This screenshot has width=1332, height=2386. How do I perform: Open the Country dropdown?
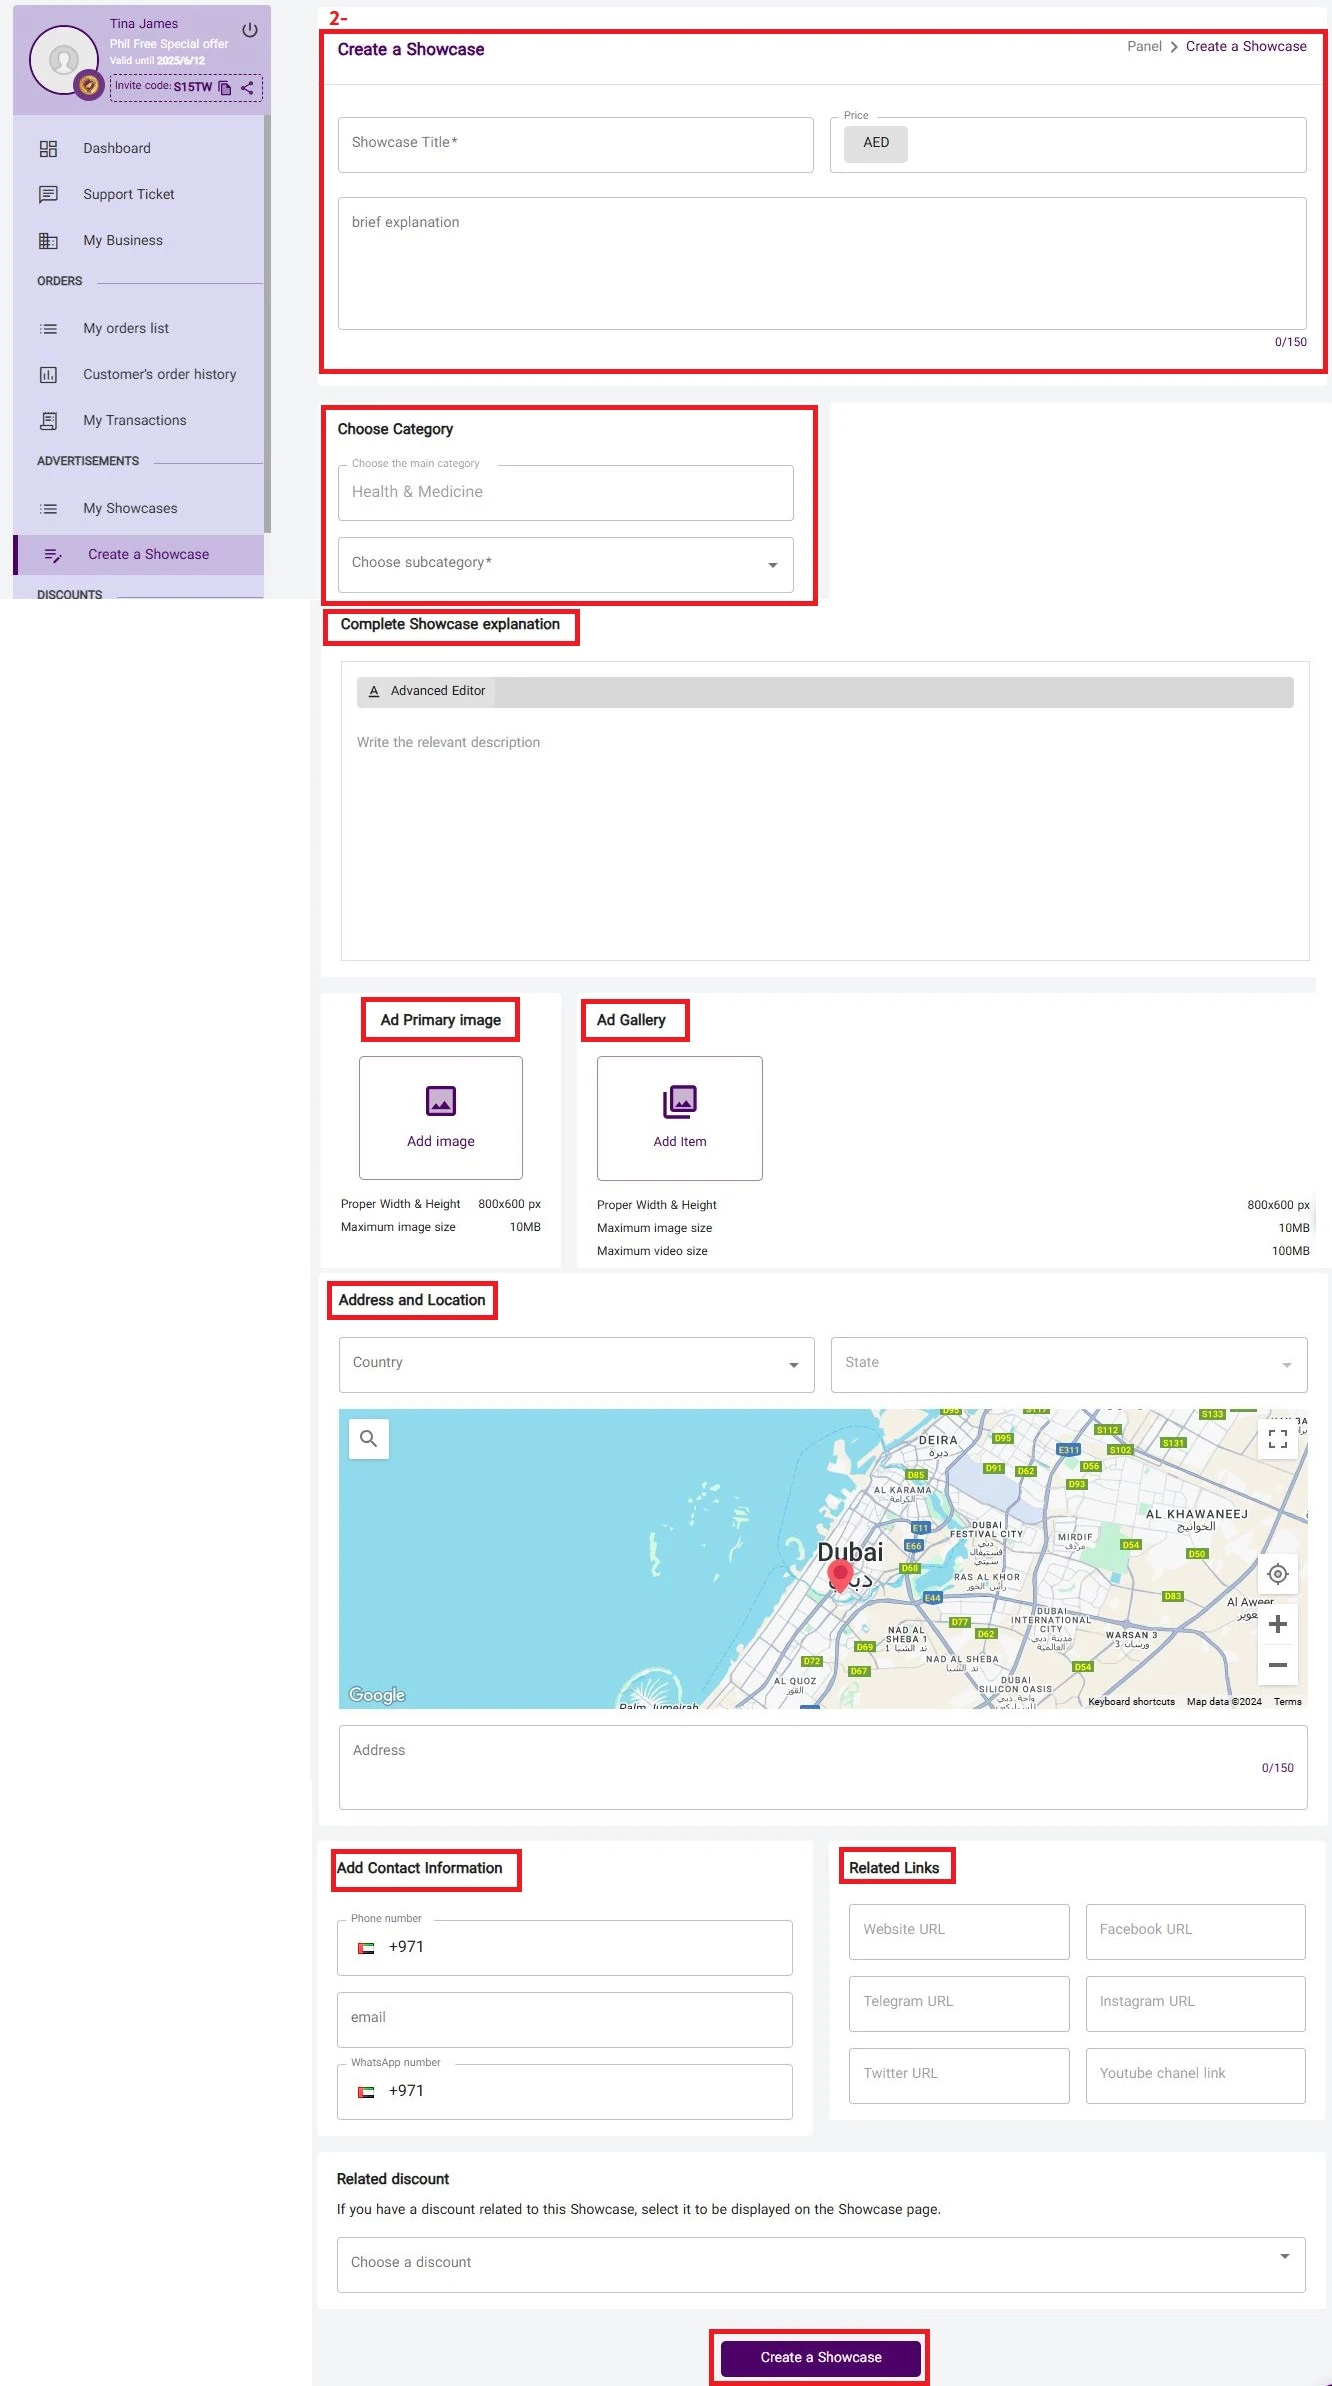pyautogui.click(x=576, y=1364)
